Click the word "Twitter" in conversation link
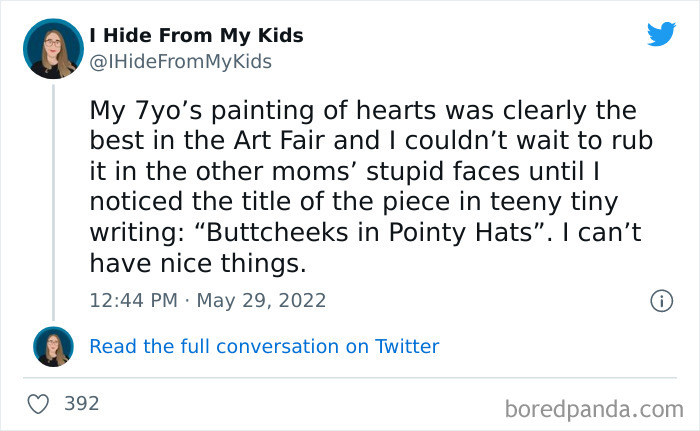700x431 pixels. coord(406,347)
